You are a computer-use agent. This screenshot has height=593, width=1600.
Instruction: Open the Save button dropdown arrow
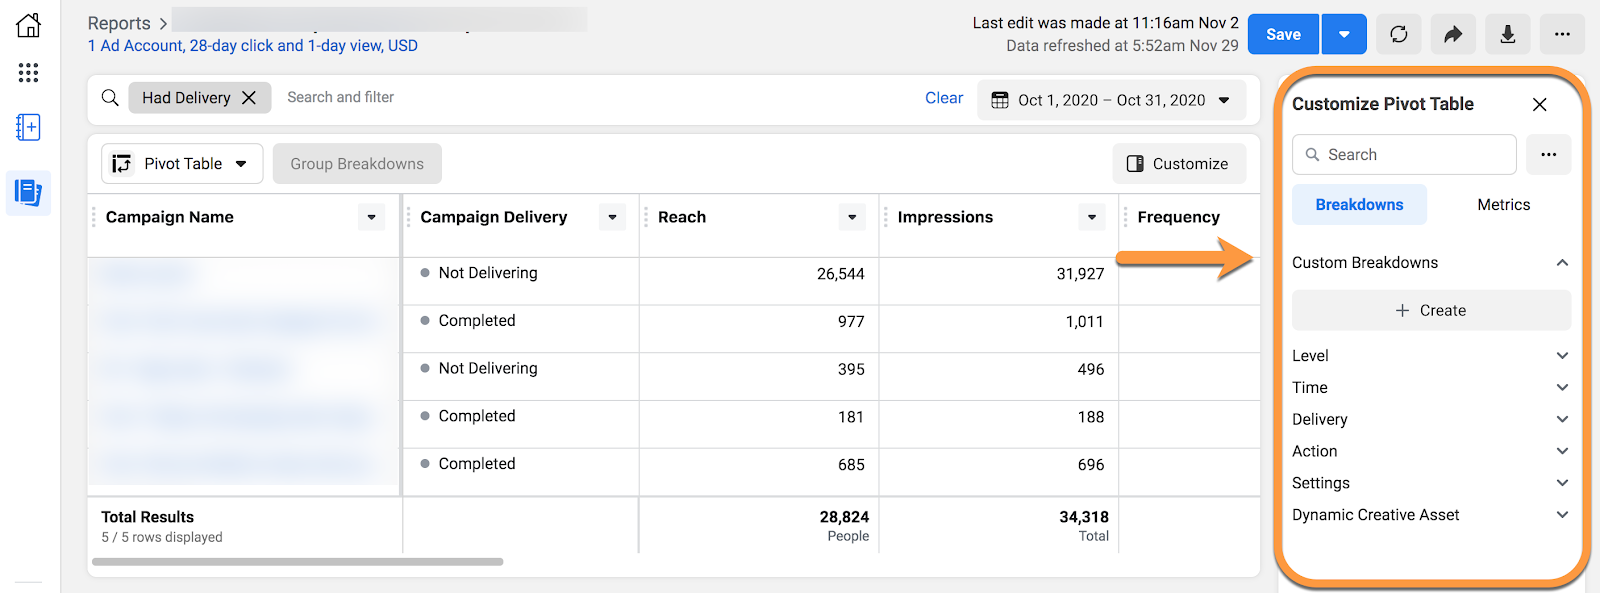point(1344,35)
